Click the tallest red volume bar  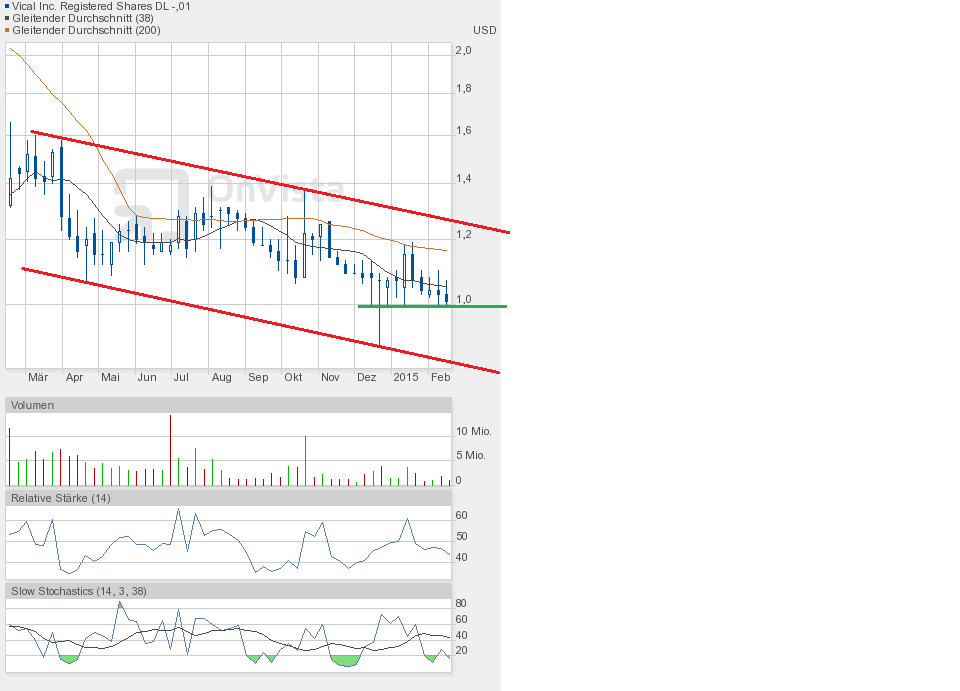pos(171,450)
